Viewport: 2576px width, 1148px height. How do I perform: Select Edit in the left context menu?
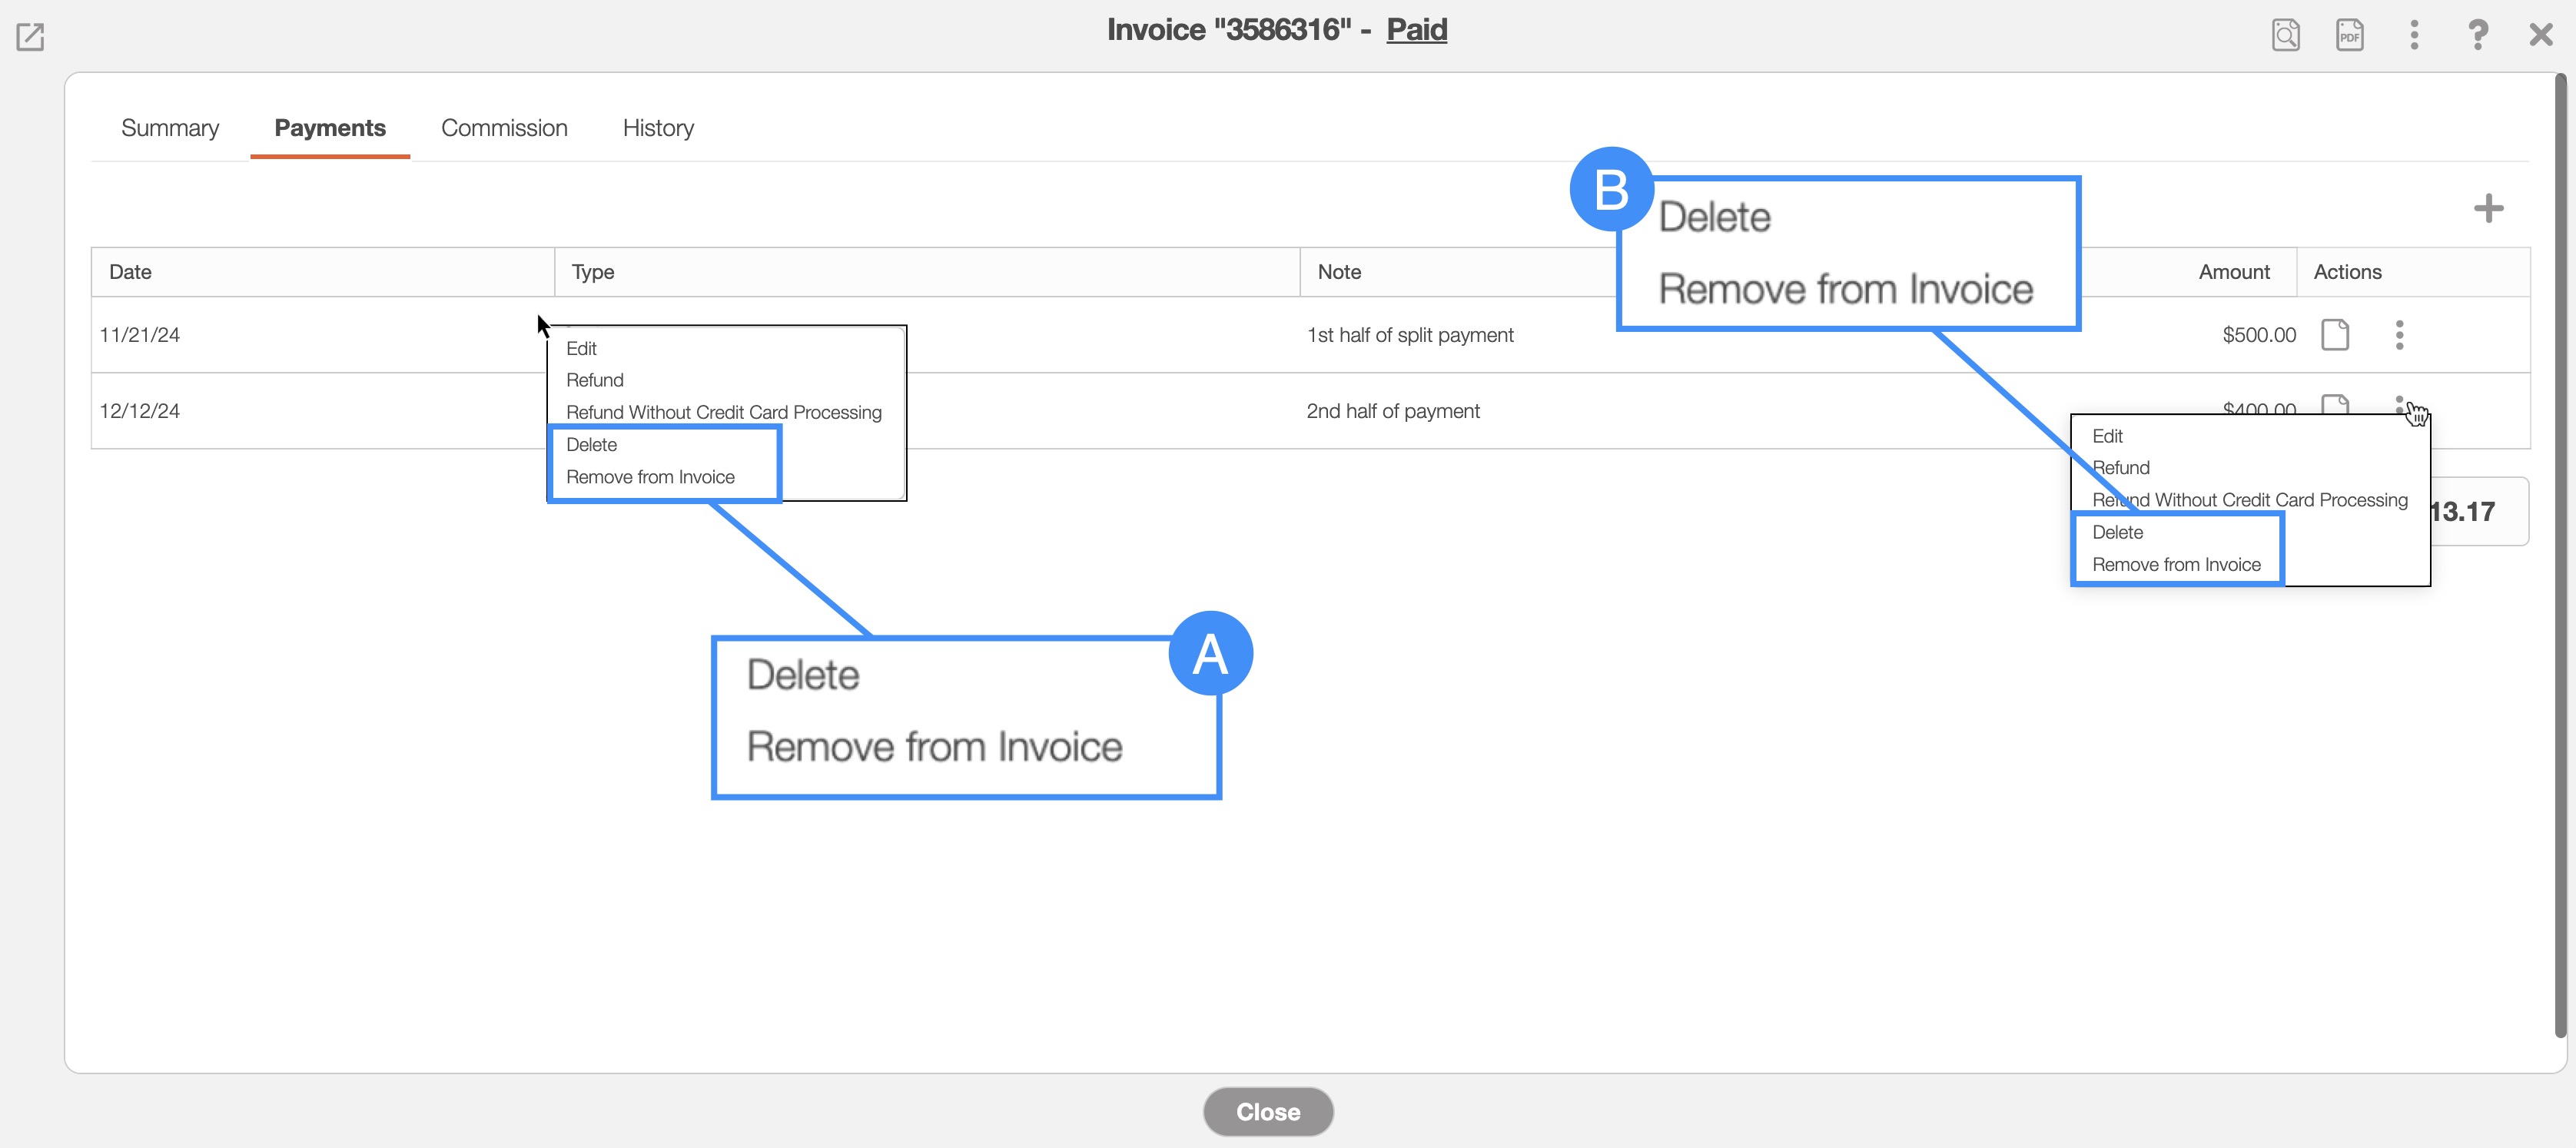tap(581, 348)
